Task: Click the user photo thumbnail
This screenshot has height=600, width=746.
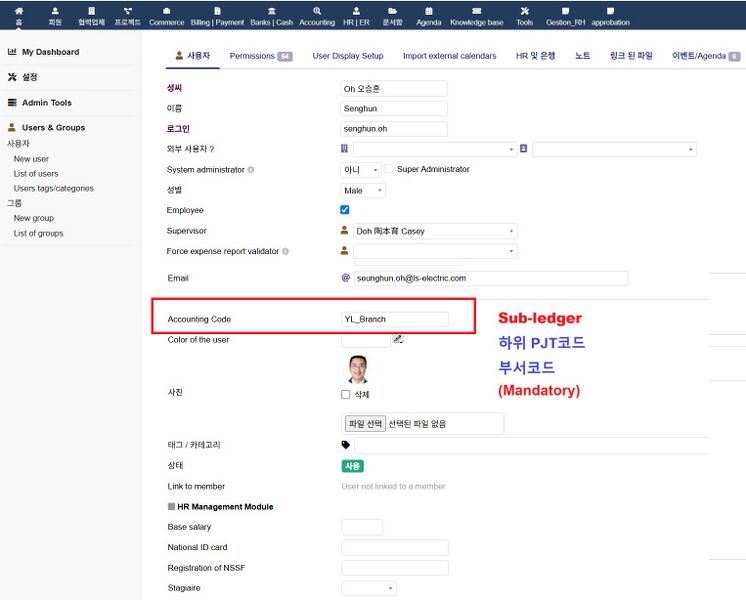Action: click(x=358, y=369)
